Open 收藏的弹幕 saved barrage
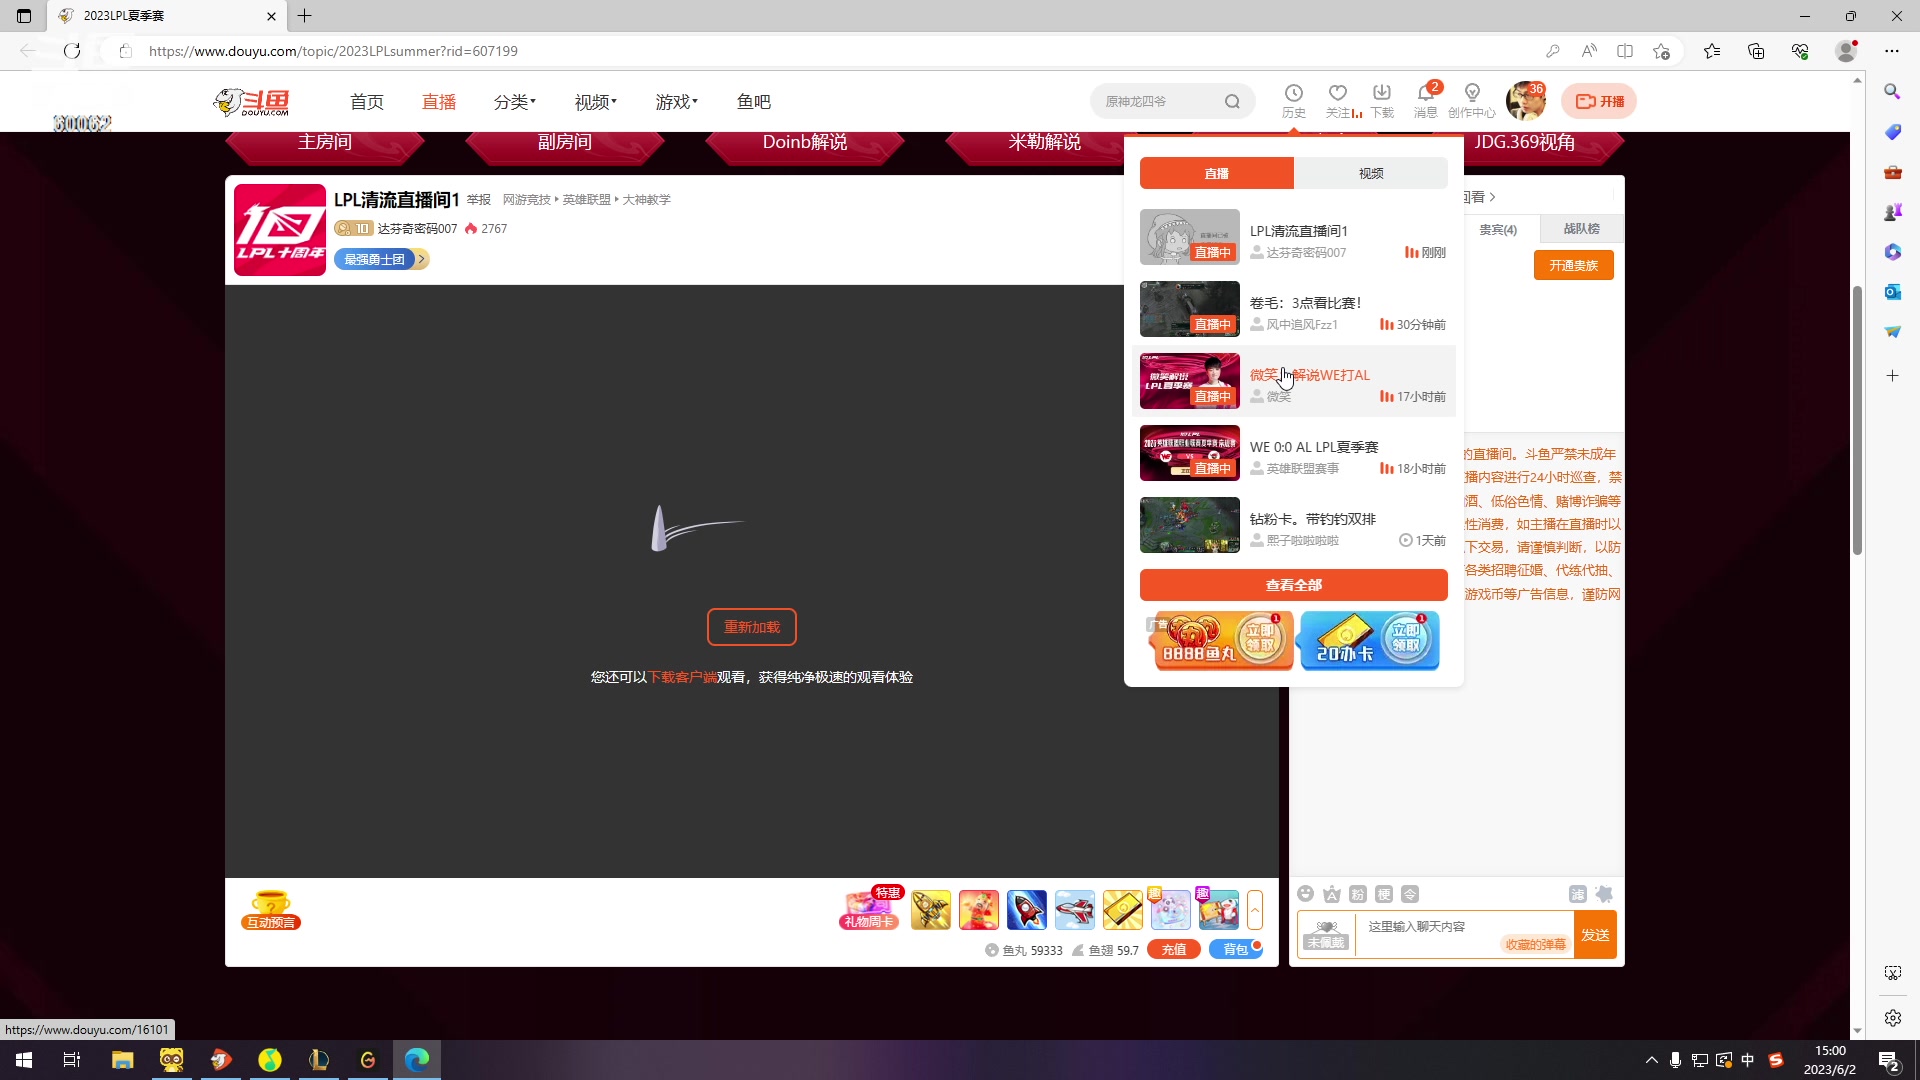Viewport: 1920px width, 1080px height. point(1535,944)
